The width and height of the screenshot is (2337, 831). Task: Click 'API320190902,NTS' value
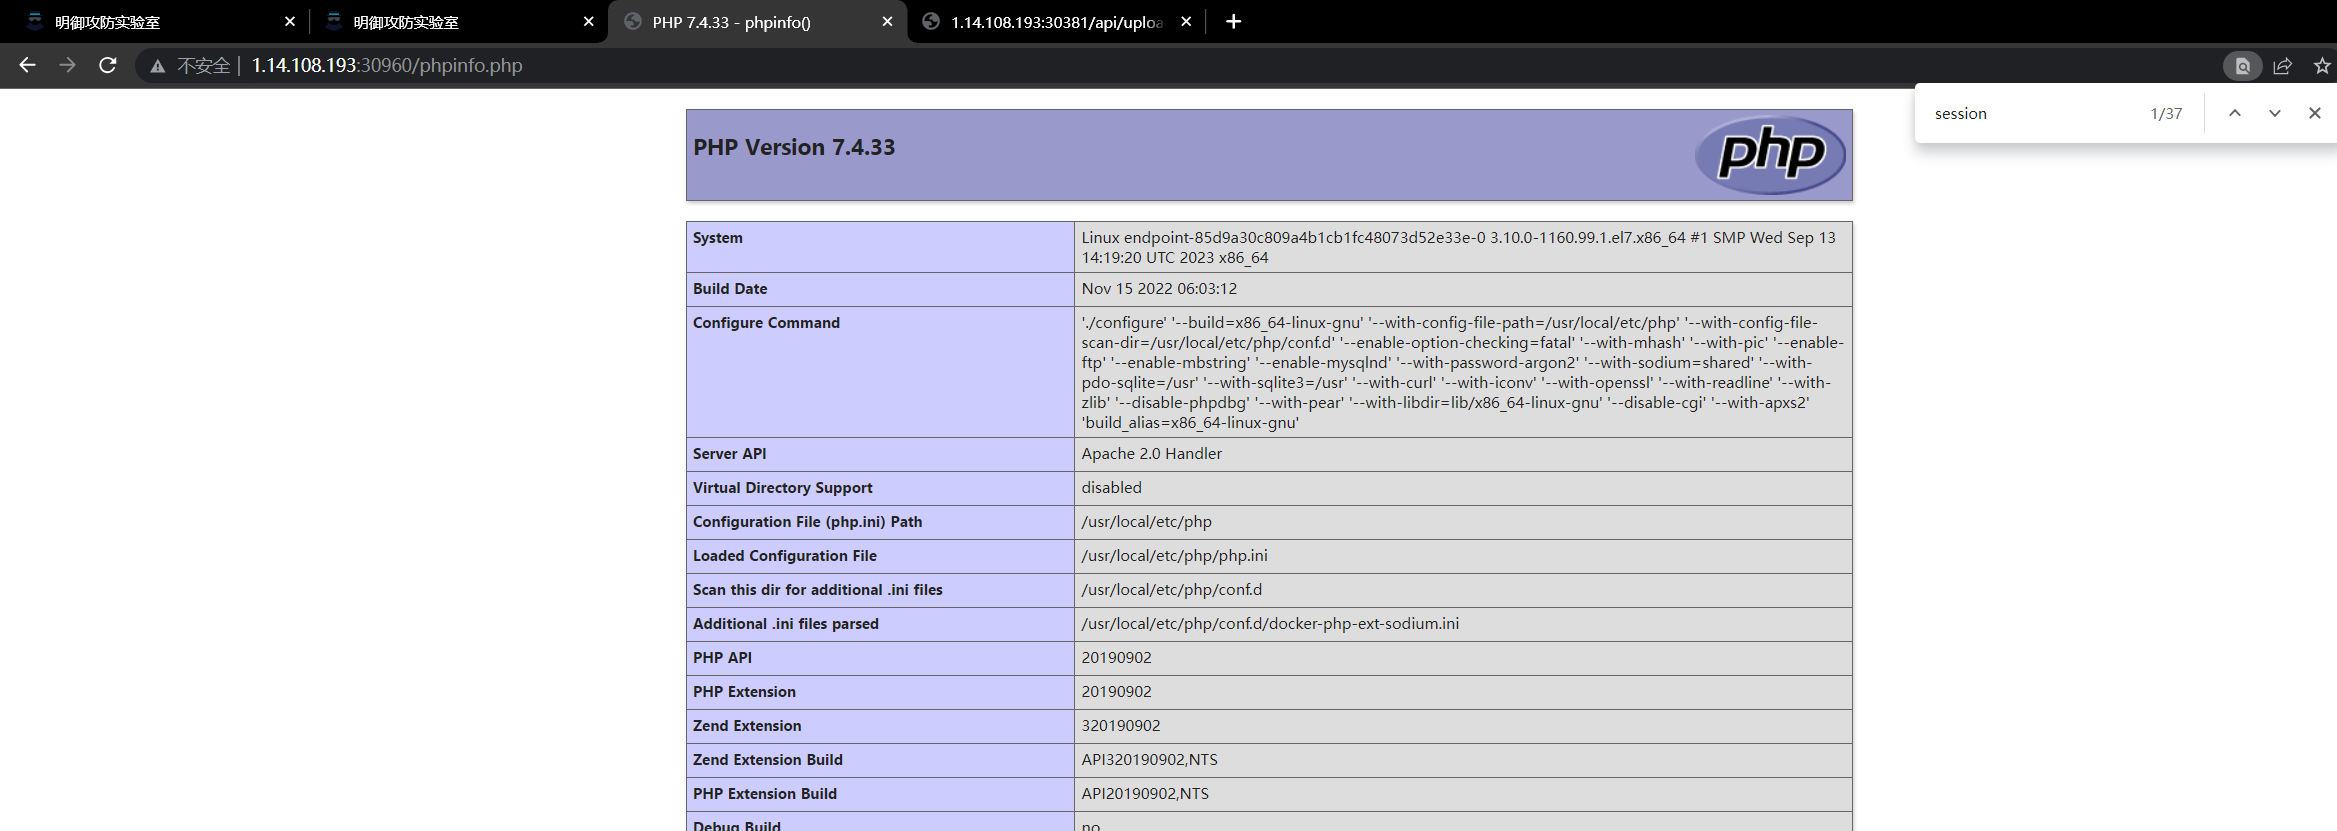tap(1149, 760)
